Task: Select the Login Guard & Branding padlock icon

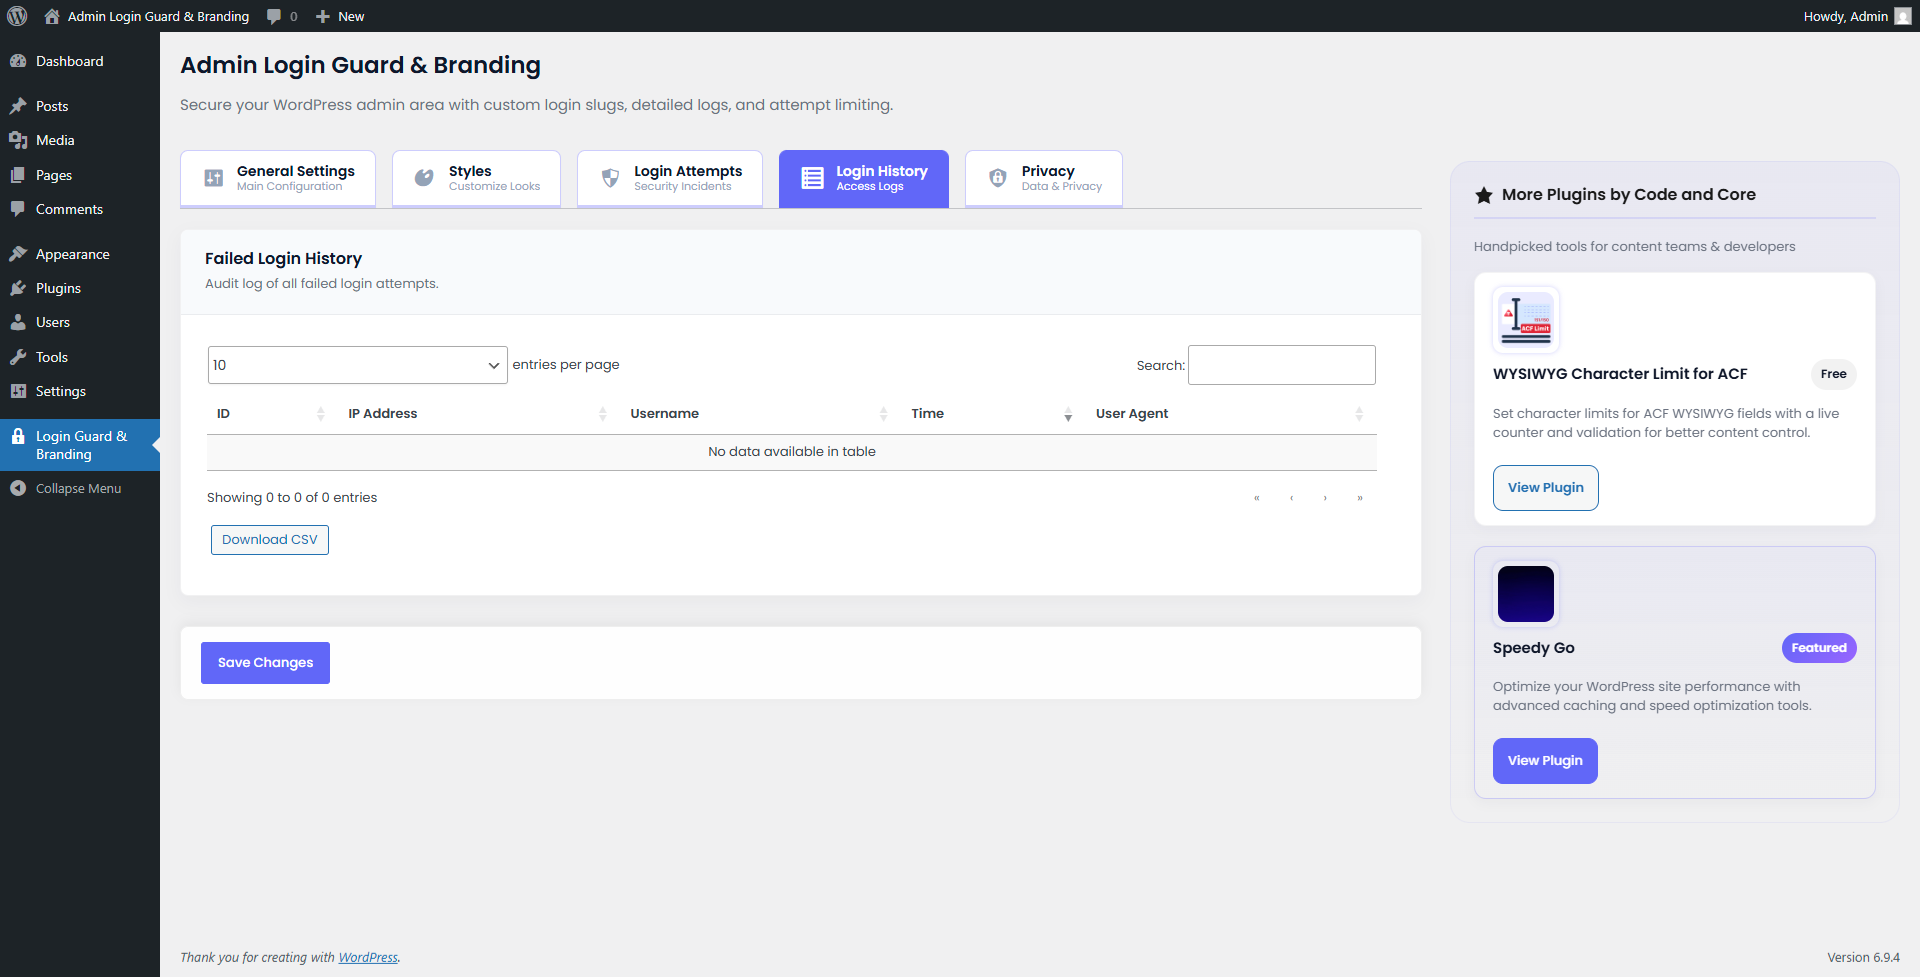Action: coord(19,437)
